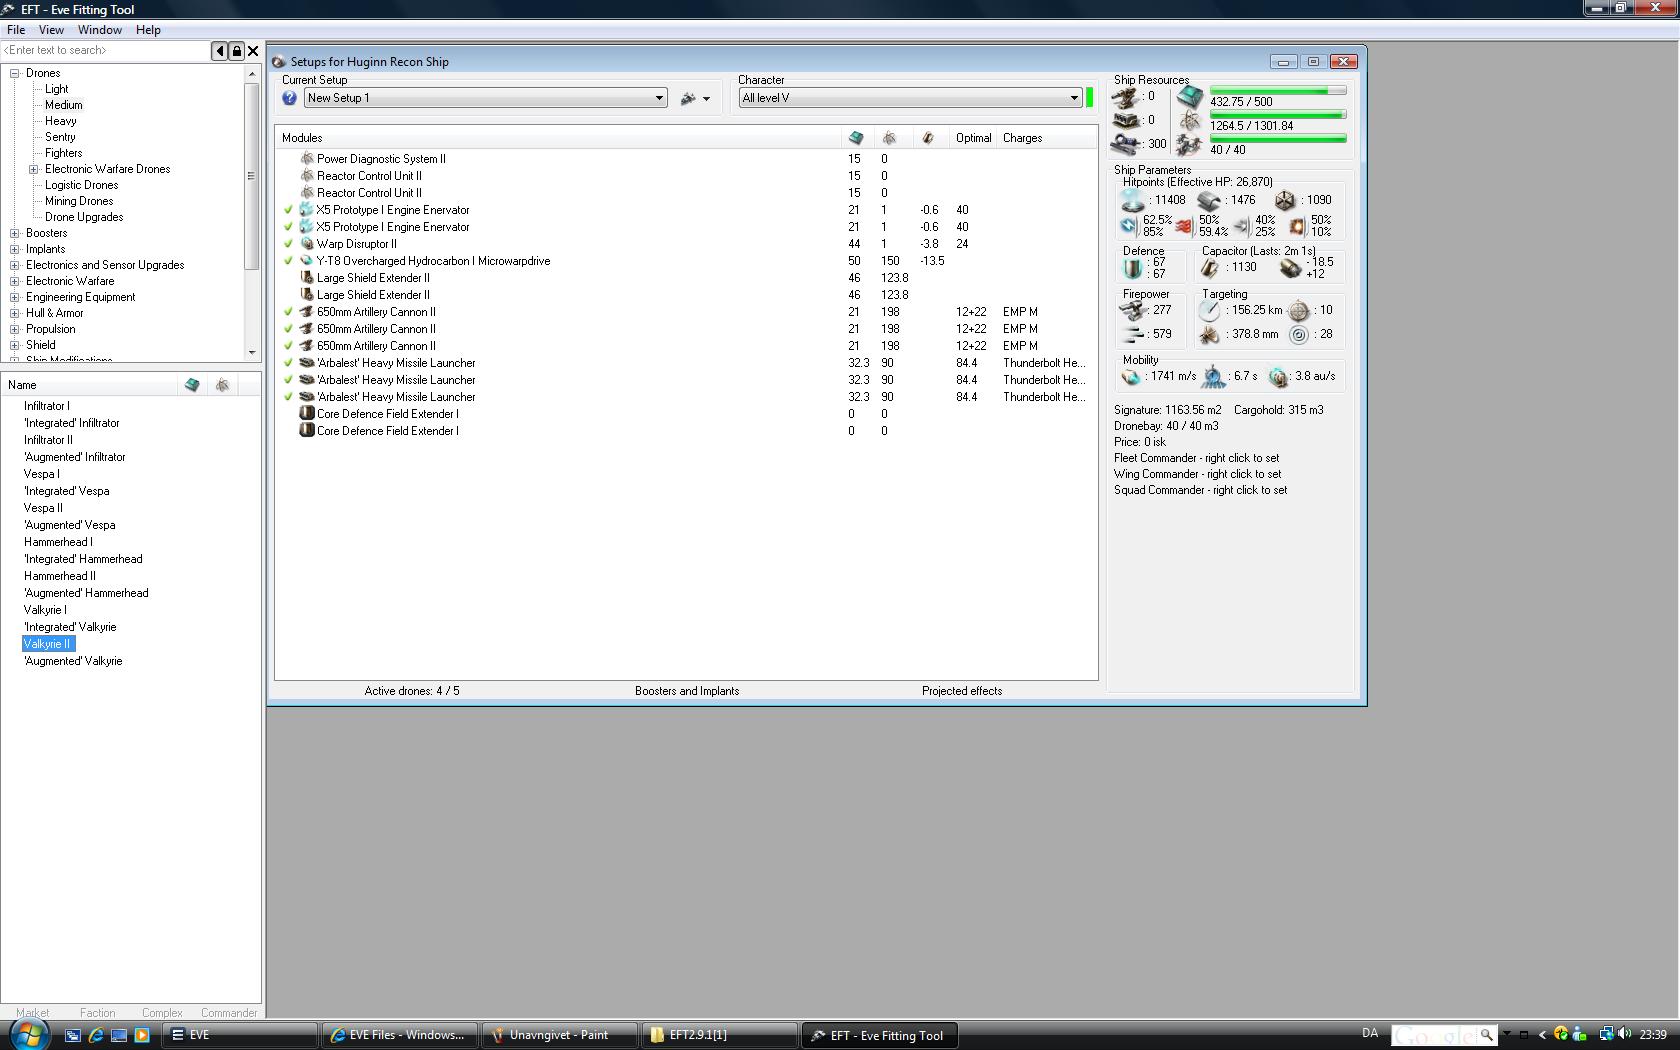Open the All level V character dropdown
This screenshot has height=1050, width=1680.
pyautogui.click(x=910, y=98)
